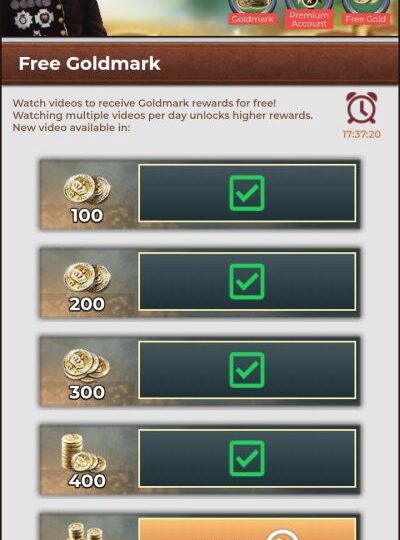Viewport: 400px width, 540px height.
Task: Click the coin stack icon for 400 Goldmark
Action: [x=84, y=453]
